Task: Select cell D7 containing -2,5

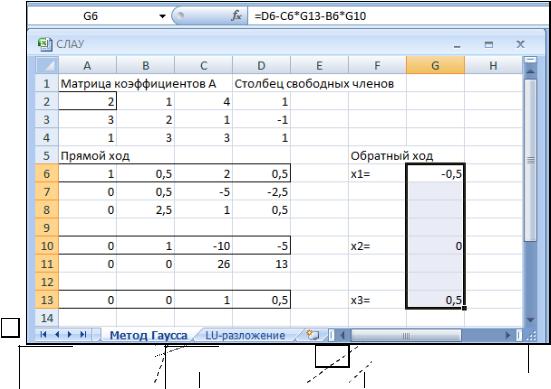Action: [261, 192]
